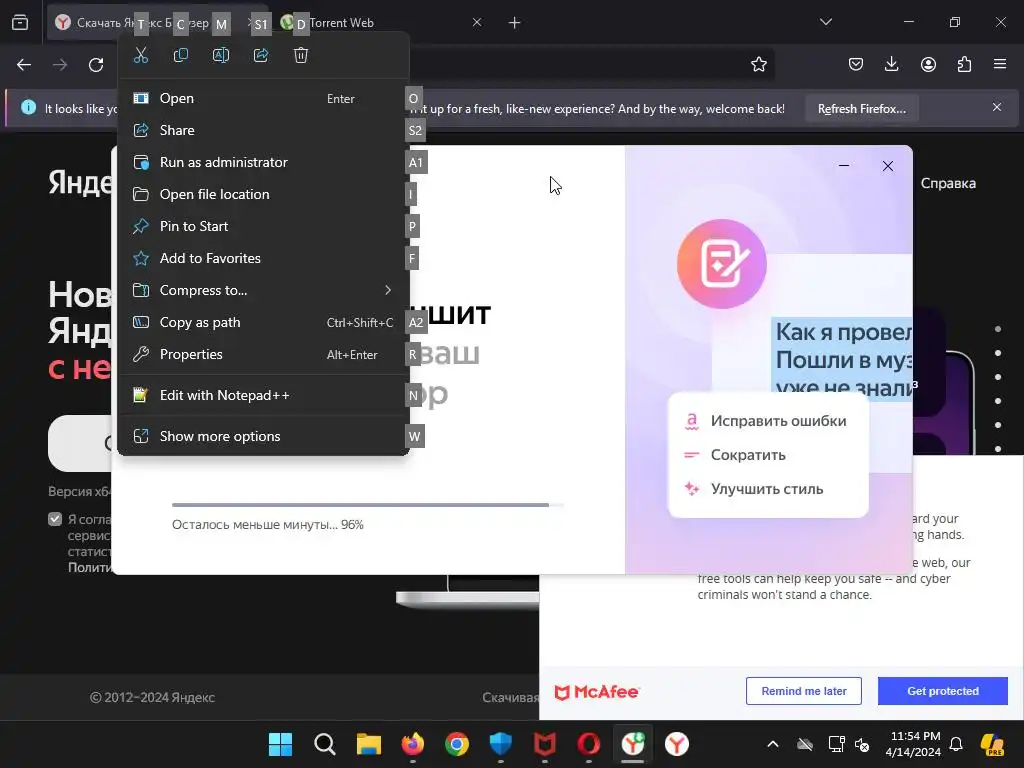
Task: Minimize the Yandex installer window
Action: point(844,166)
